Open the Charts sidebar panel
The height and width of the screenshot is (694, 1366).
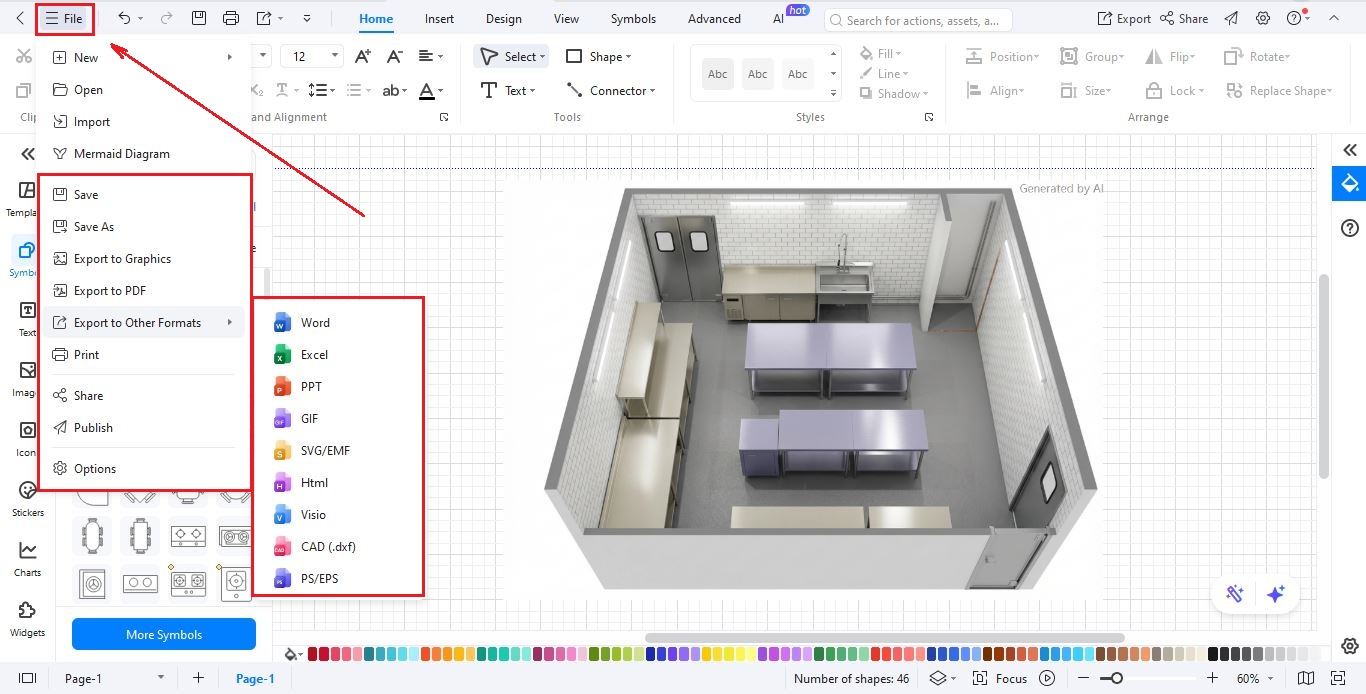(x=28, y=559)
